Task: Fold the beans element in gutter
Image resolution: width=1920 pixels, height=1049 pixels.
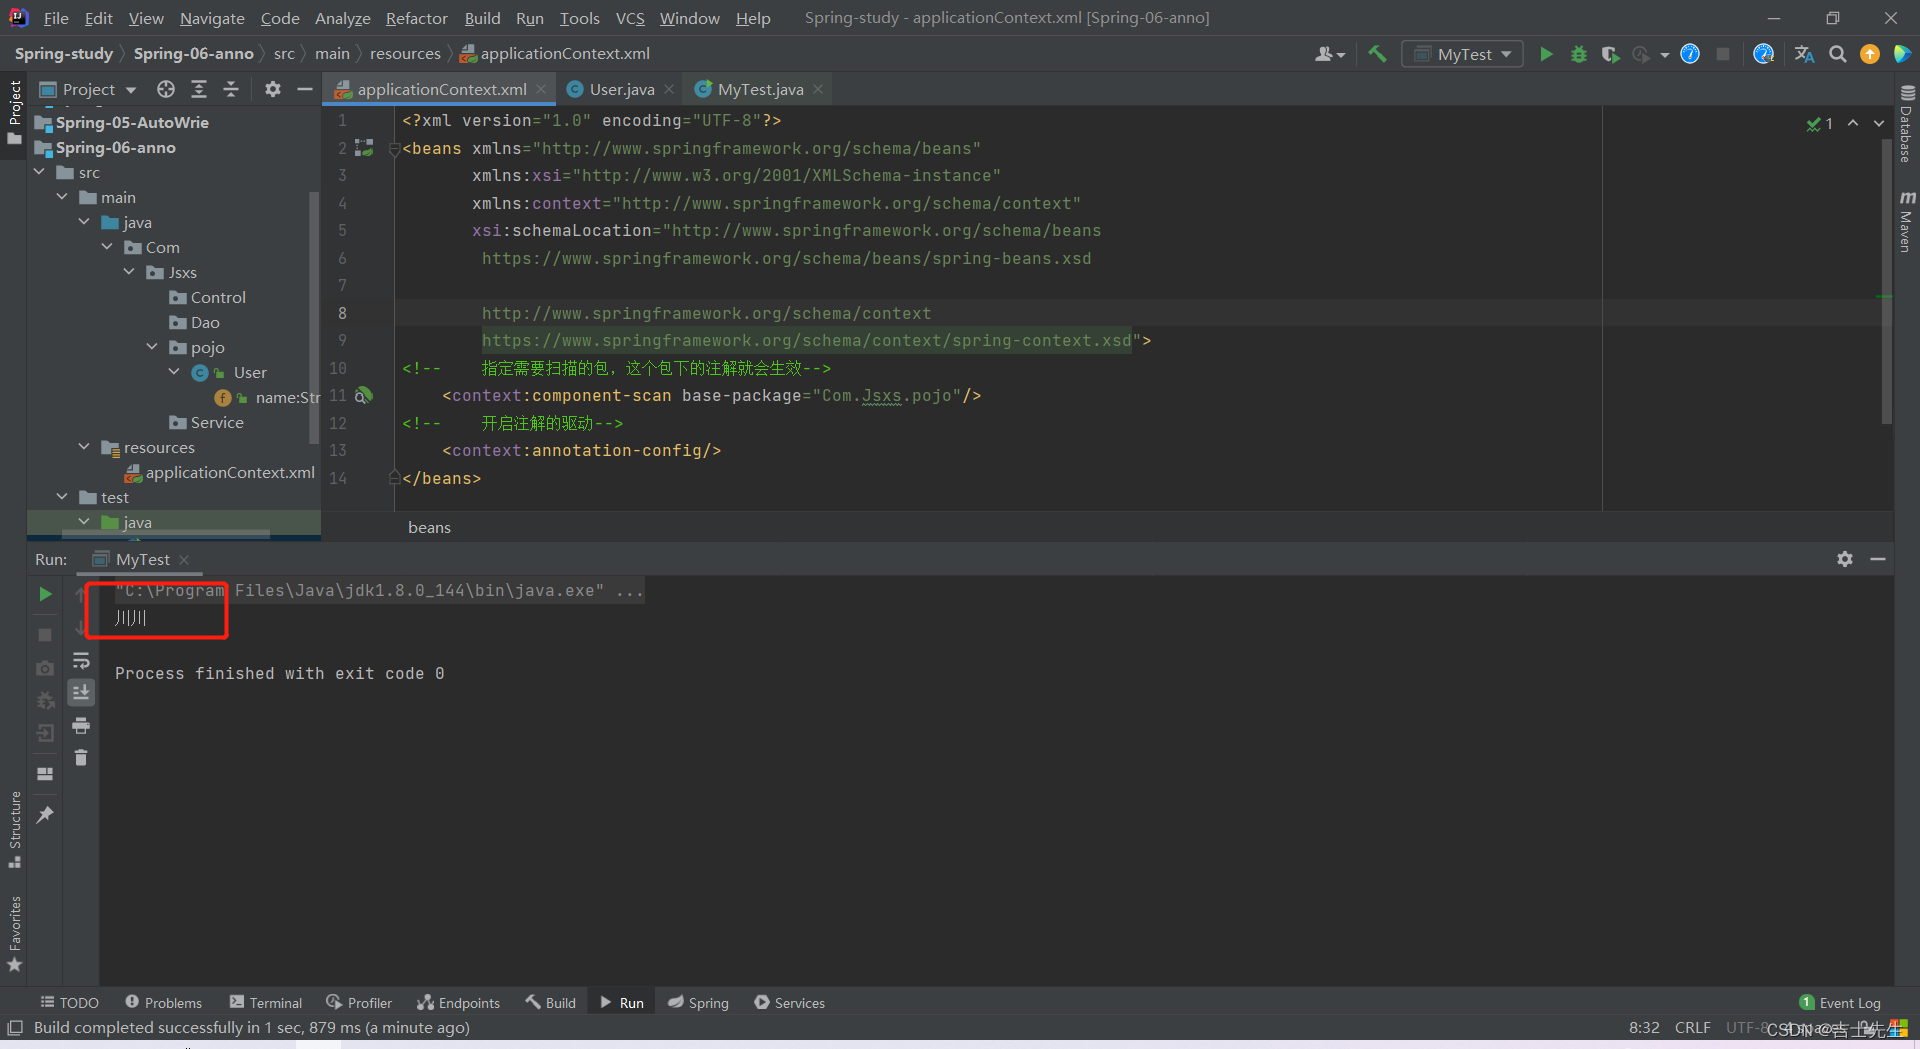Action: click(x=394, y=149)
